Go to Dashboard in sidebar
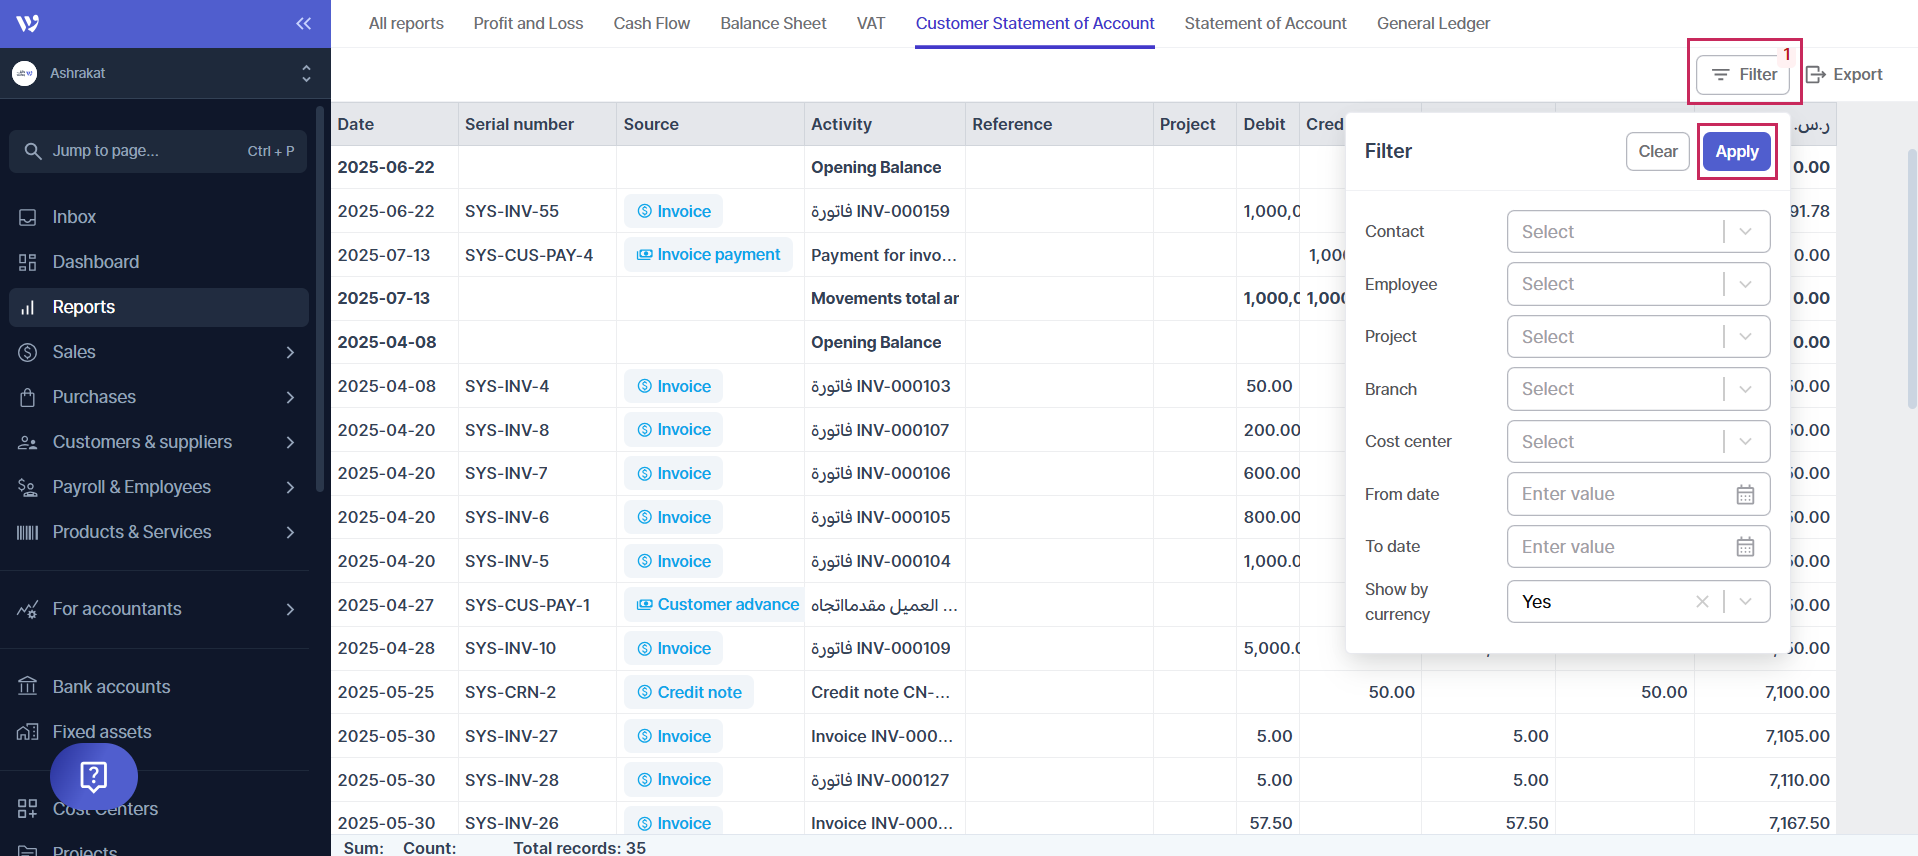The image size is (1918, 856). 95,262
